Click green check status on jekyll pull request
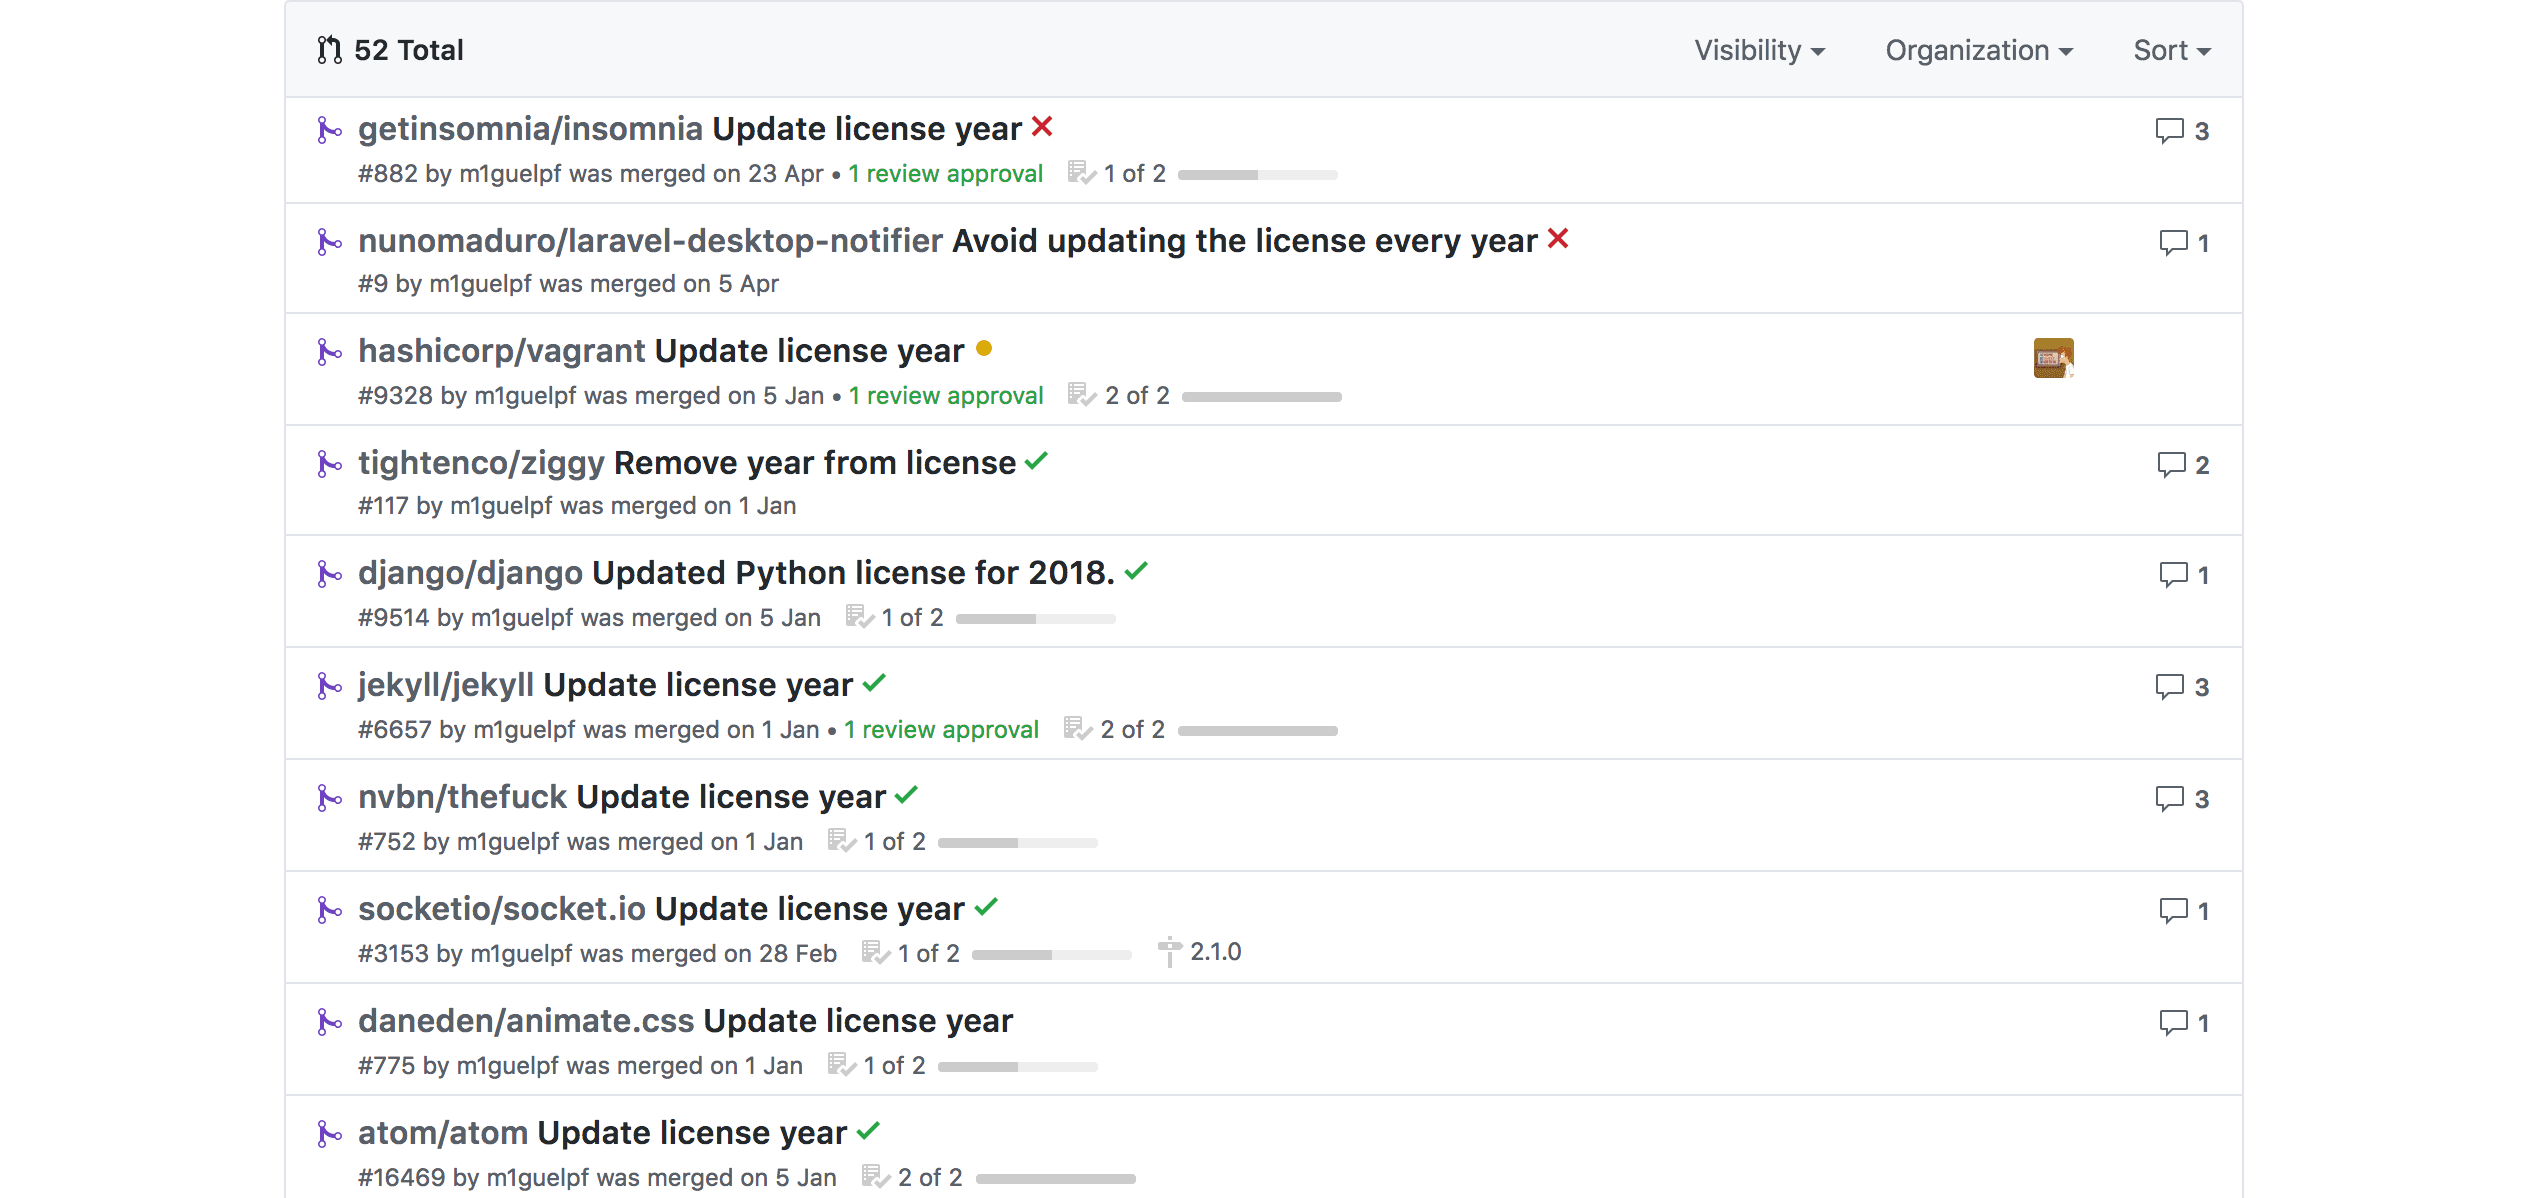The height and width of the screenshot is (1198, 2528). [874, 683]
